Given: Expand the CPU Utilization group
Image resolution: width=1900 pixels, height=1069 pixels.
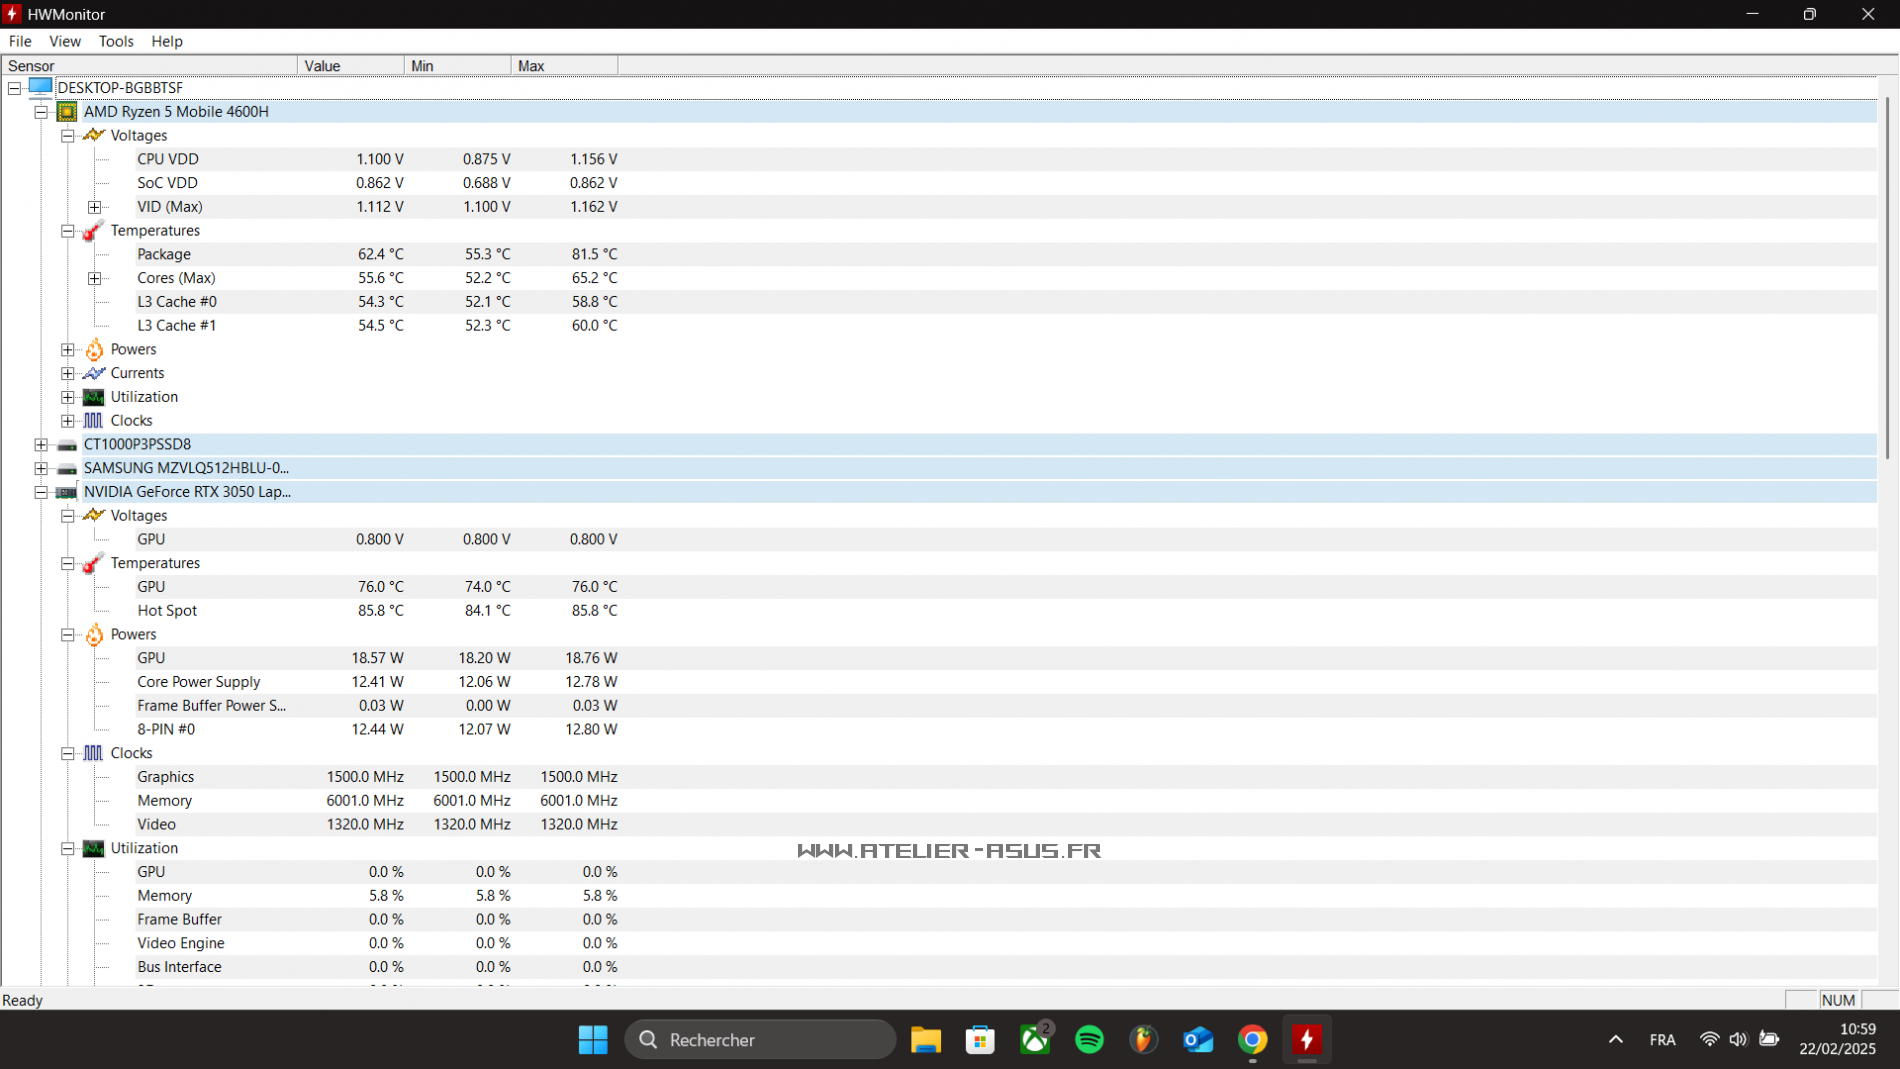Looking at the screenshot, I should pyautogui.click(x=67, y=397).
